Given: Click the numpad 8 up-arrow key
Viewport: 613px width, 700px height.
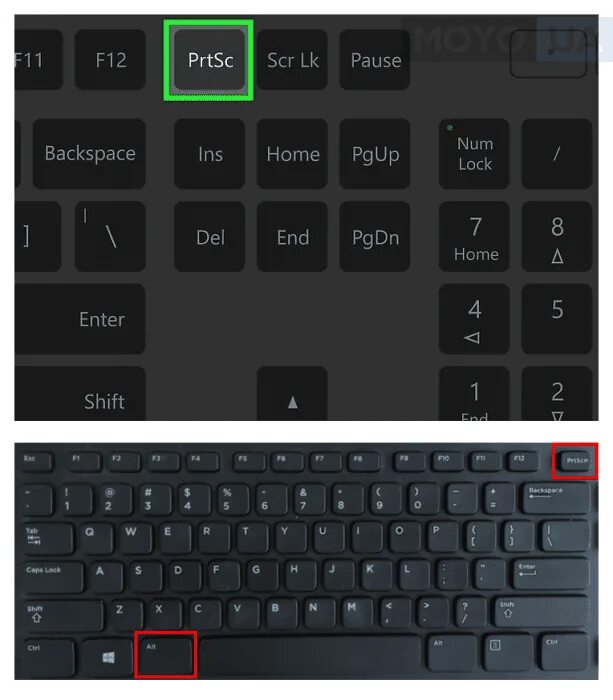Looking at the screenshot, I should (557, 237).
